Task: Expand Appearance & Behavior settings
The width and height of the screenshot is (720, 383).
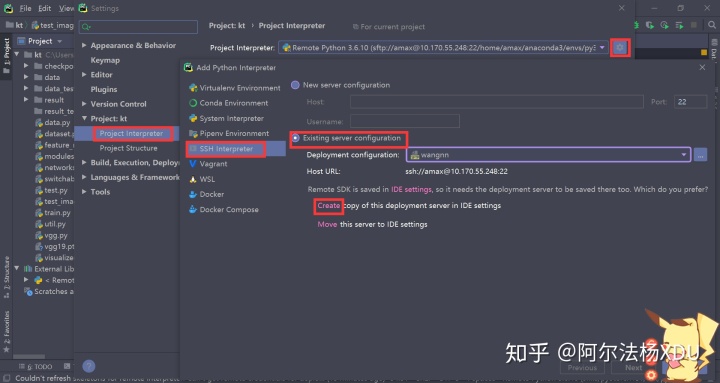Action: point(84,45)
